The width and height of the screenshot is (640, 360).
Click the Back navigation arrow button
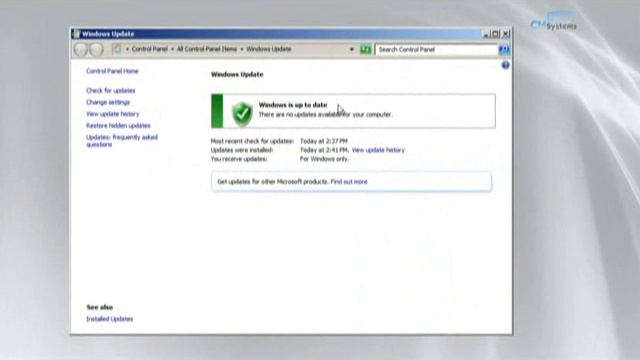(x=80, y=50)
